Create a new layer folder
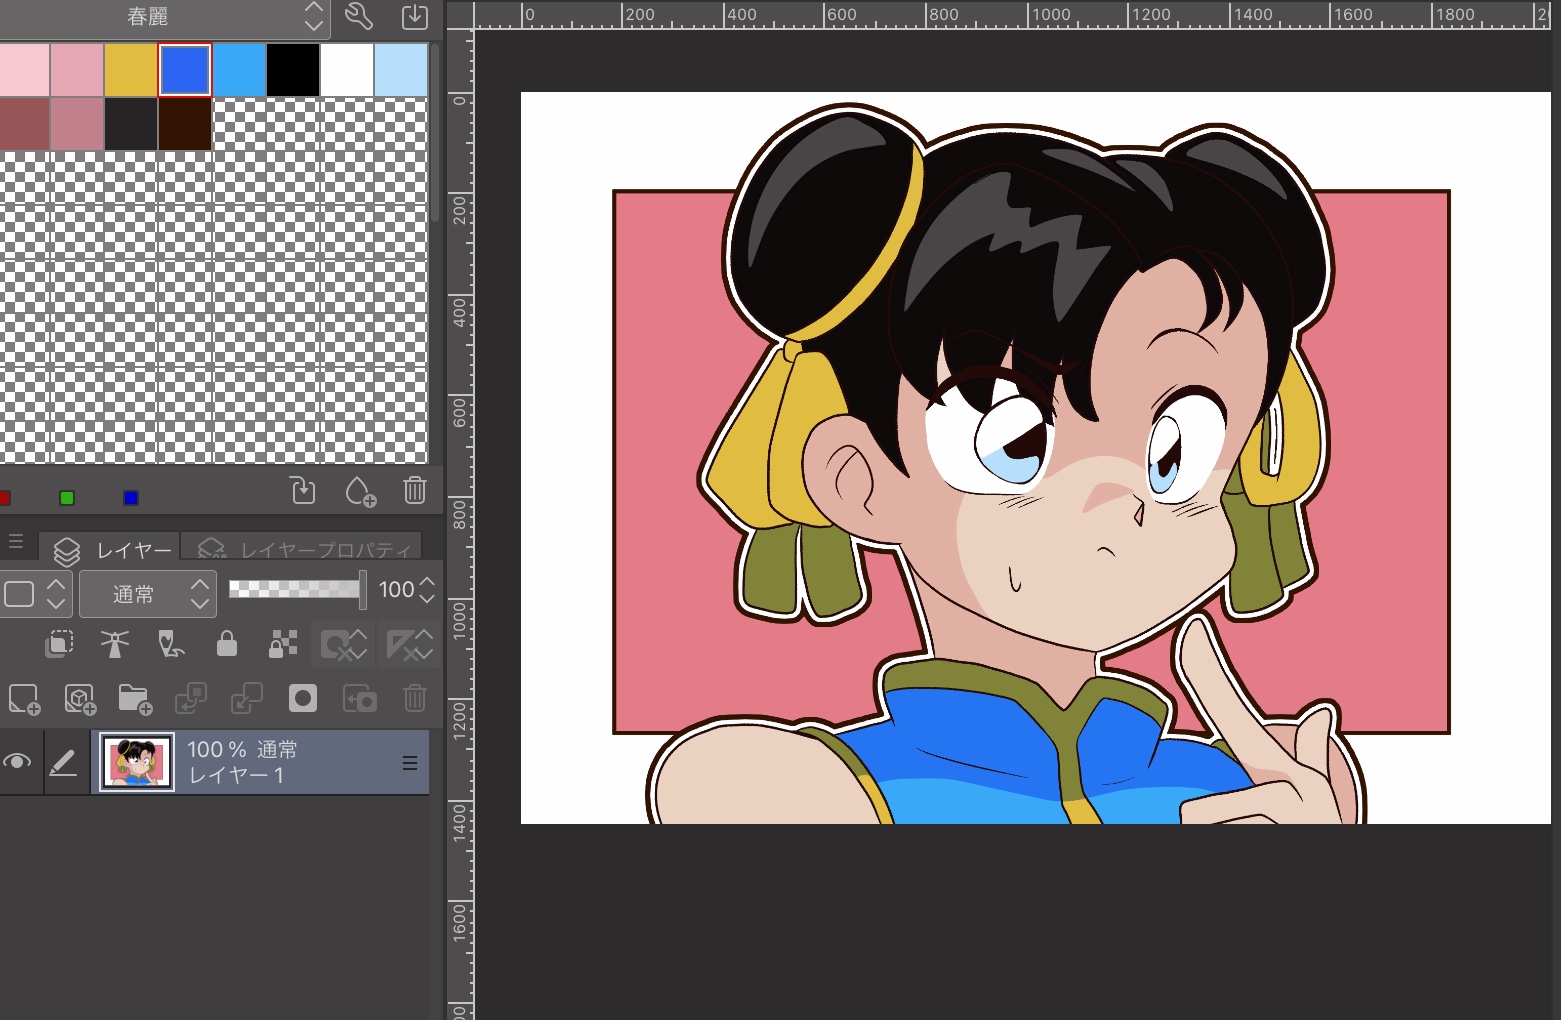Image resolution: width=1561 pixels, height=1020 pixels. pyautogui.click(x=135, y=698)
